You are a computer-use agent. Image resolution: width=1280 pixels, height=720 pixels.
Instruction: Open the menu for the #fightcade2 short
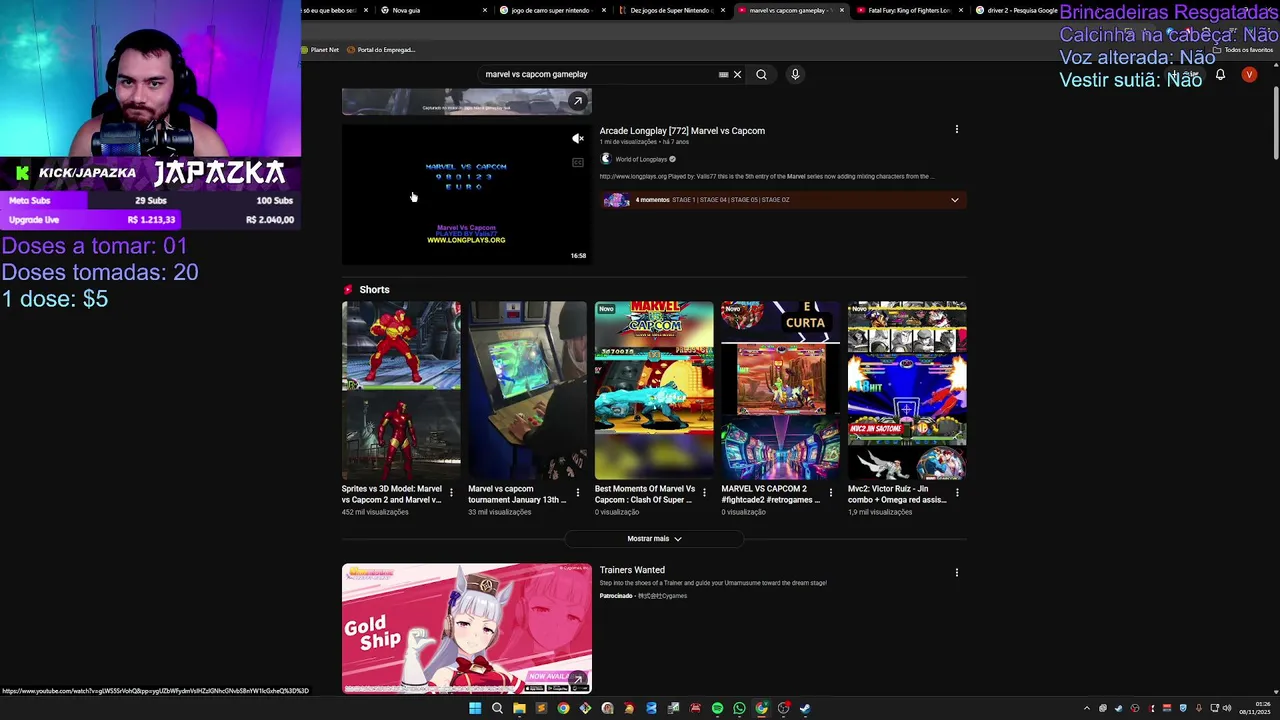pos(830,493)
